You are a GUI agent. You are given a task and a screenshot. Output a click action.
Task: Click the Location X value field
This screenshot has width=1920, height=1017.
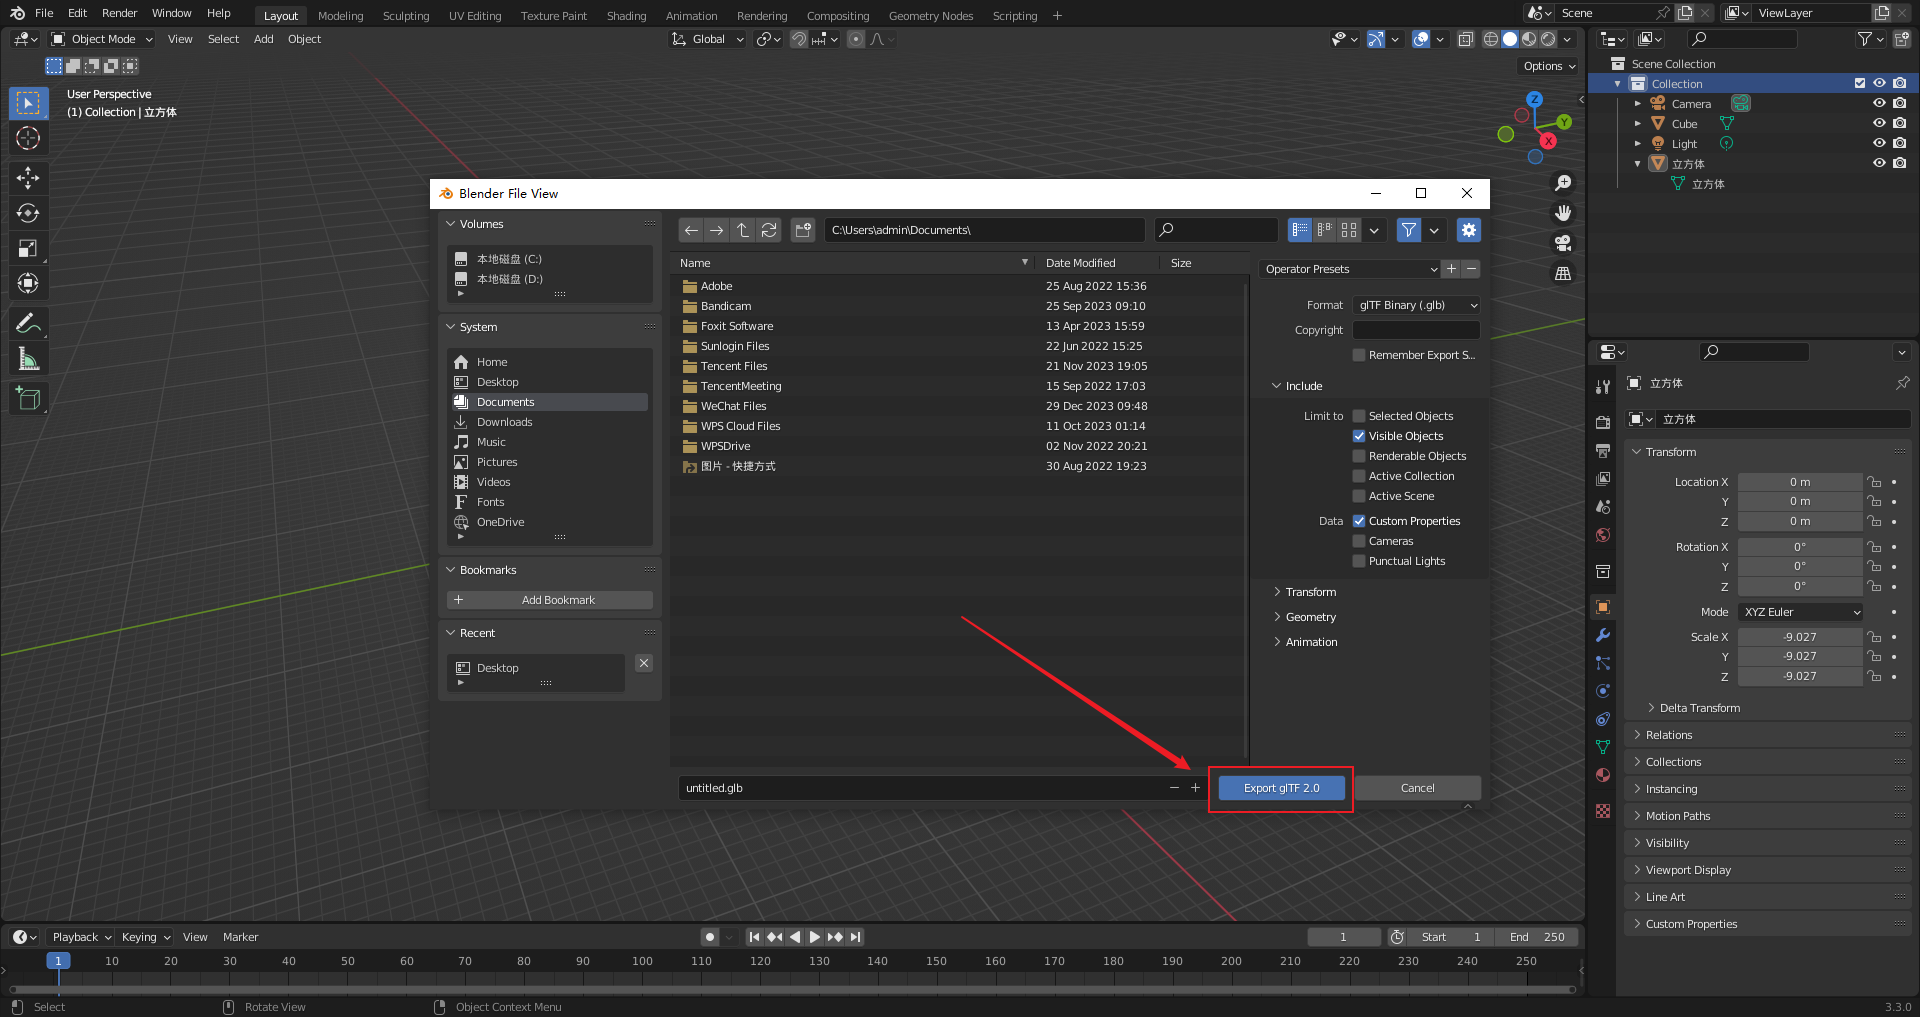tap(1800, 482)
